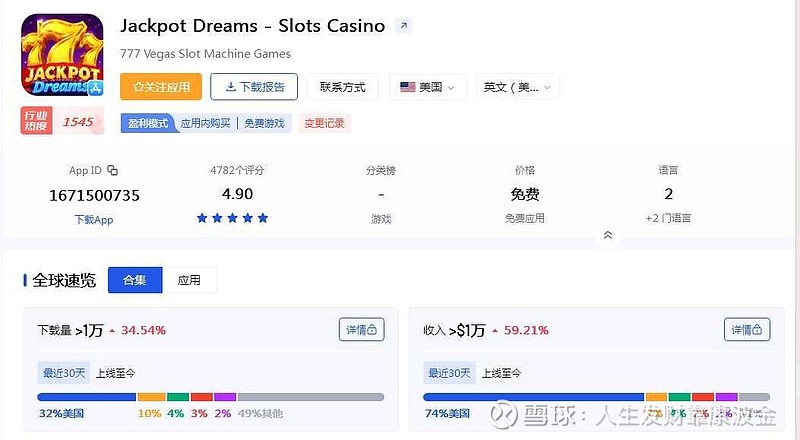
Task: Copy the App ID using copy icon
Action: (x=113, y=170)
